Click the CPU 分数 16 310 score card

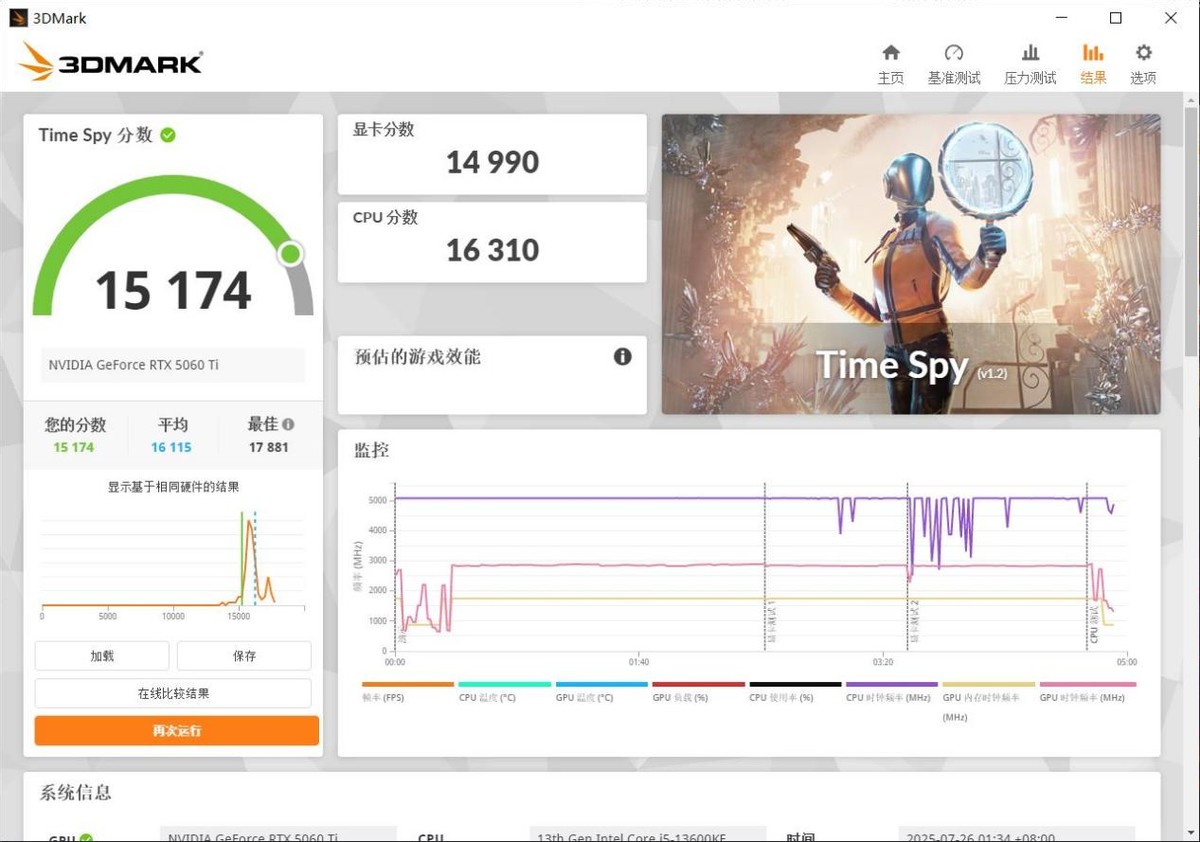(492, 242)
